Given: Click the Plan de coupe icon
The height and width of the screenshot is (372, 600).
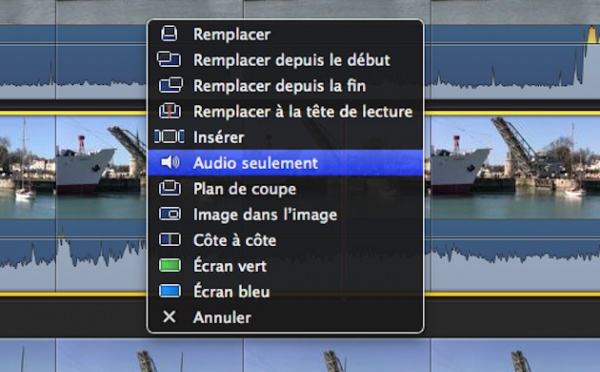Looking at the screenshot, I should click(x=170, y=188).
